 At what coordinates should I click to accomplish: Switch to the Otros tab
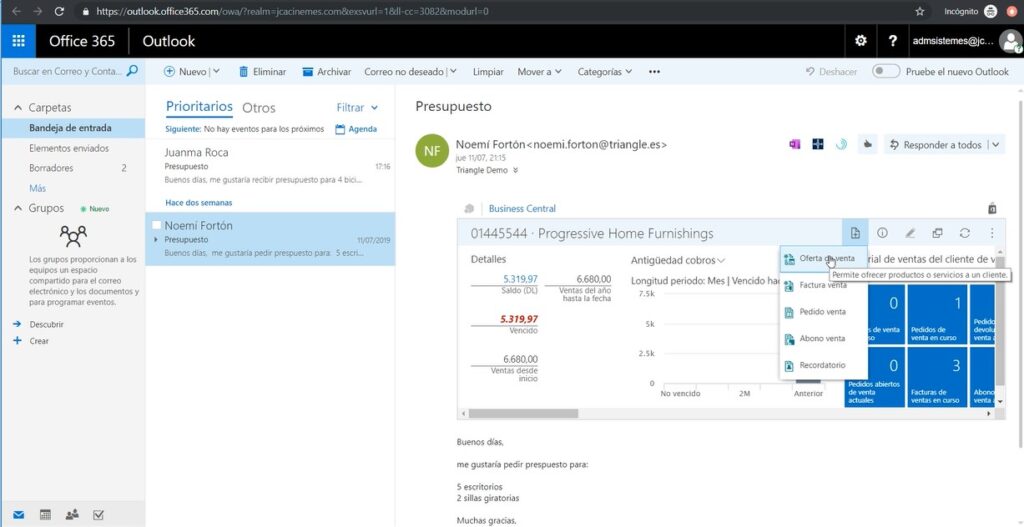259,107
